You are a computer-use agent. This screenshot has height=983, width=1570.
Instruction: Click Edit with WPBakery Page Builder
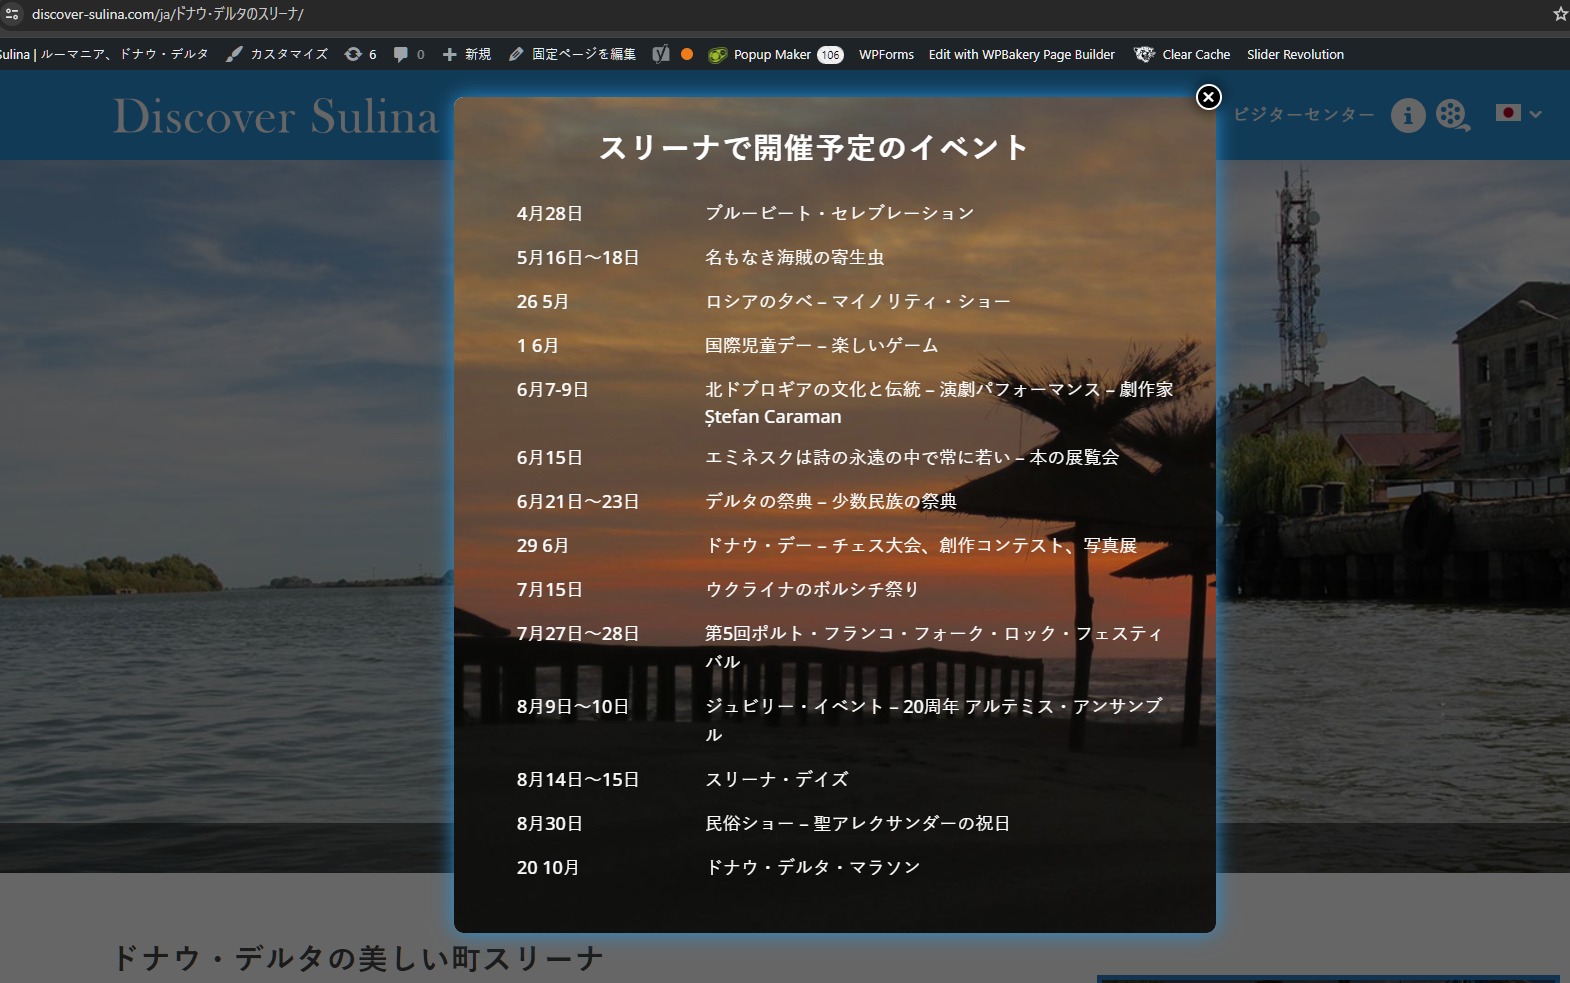click(x=1021, y=55)
